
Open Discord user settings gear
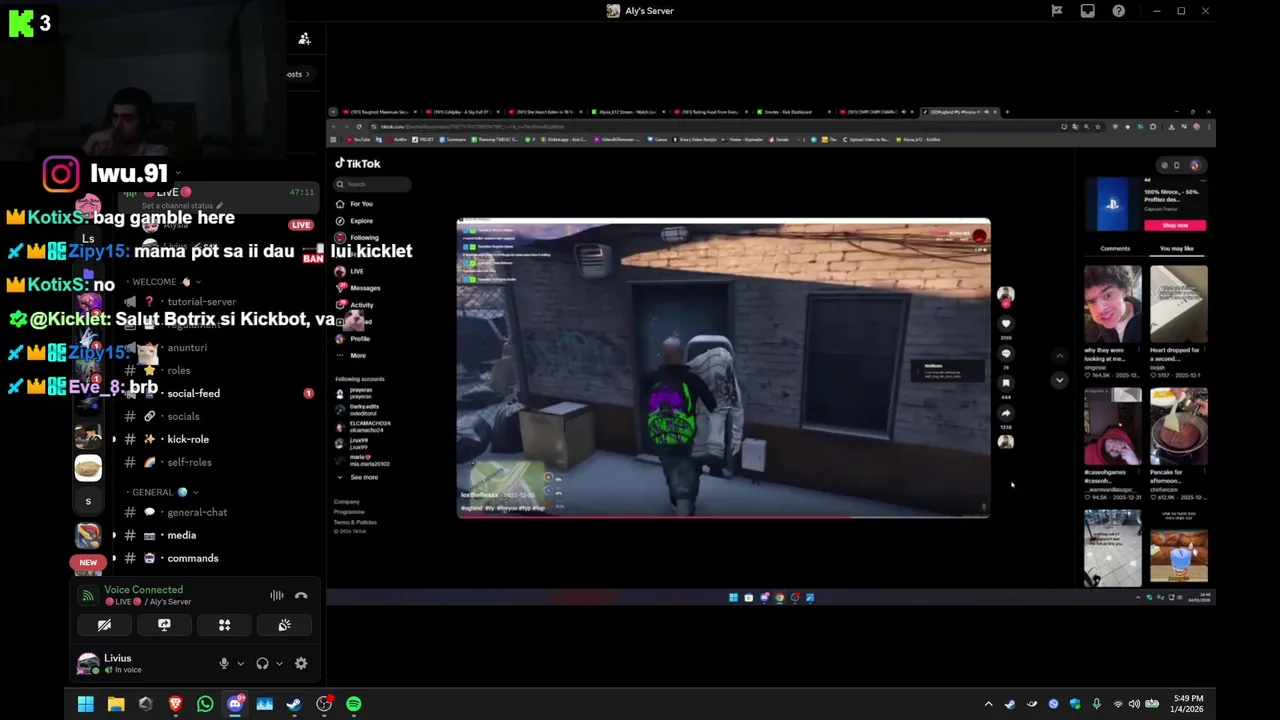[x=301, y=663]
